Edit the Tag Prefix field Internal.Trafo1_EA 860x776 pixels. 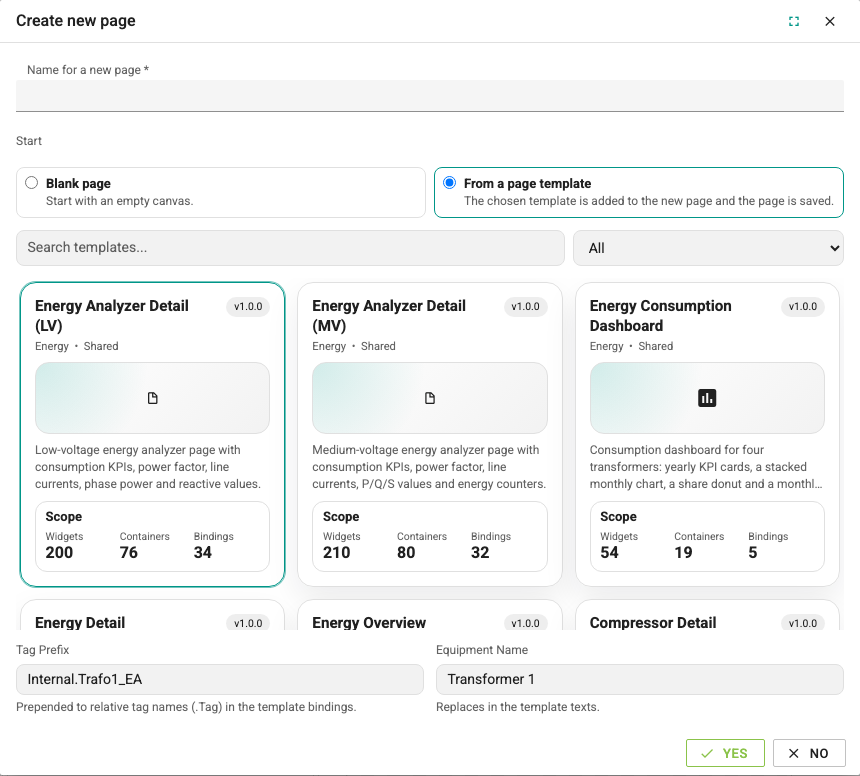(220, 679)
